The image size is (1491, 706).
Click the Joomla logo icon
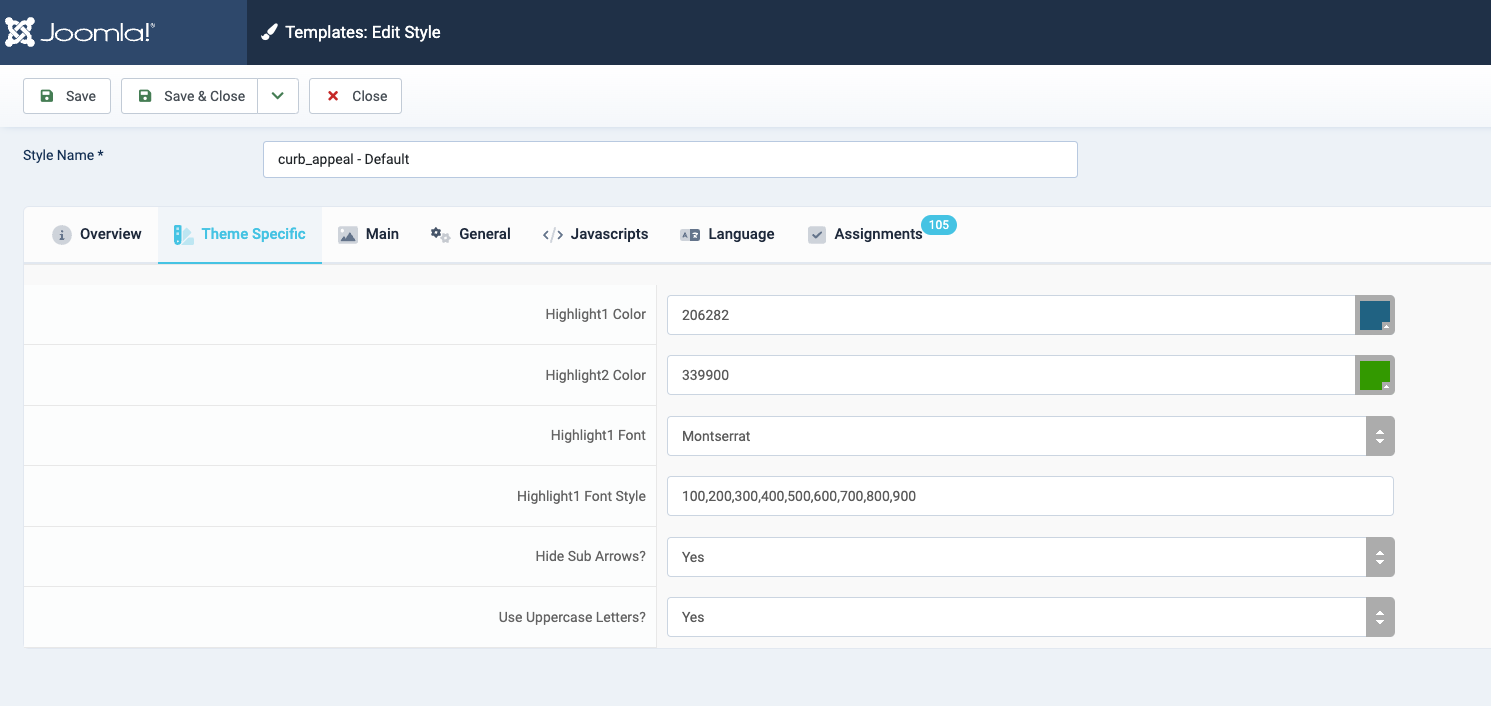pos(20,32)
